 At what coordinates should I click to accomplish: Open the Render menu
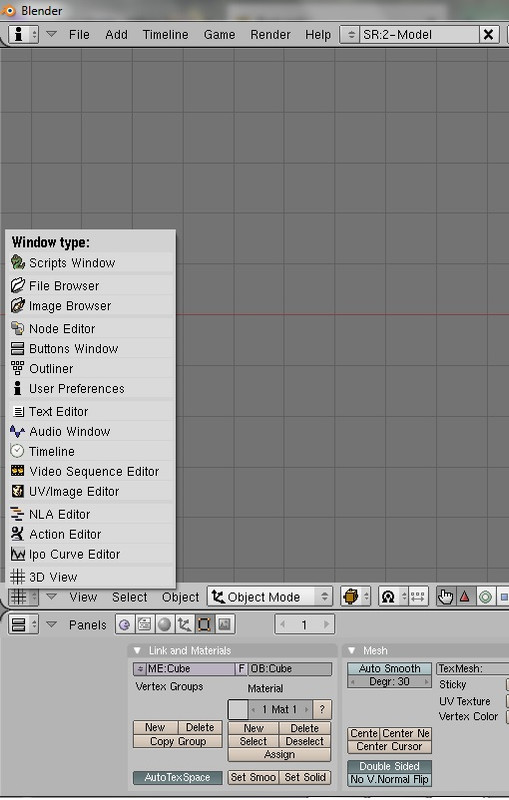(270, 35)
